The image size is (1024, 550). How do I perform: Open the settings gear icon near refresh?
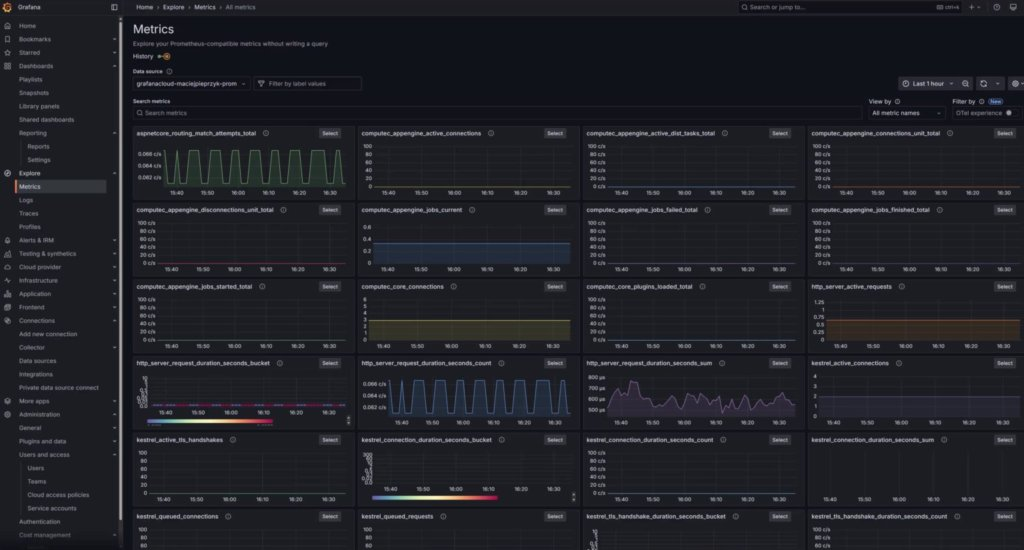point(1015,84)
